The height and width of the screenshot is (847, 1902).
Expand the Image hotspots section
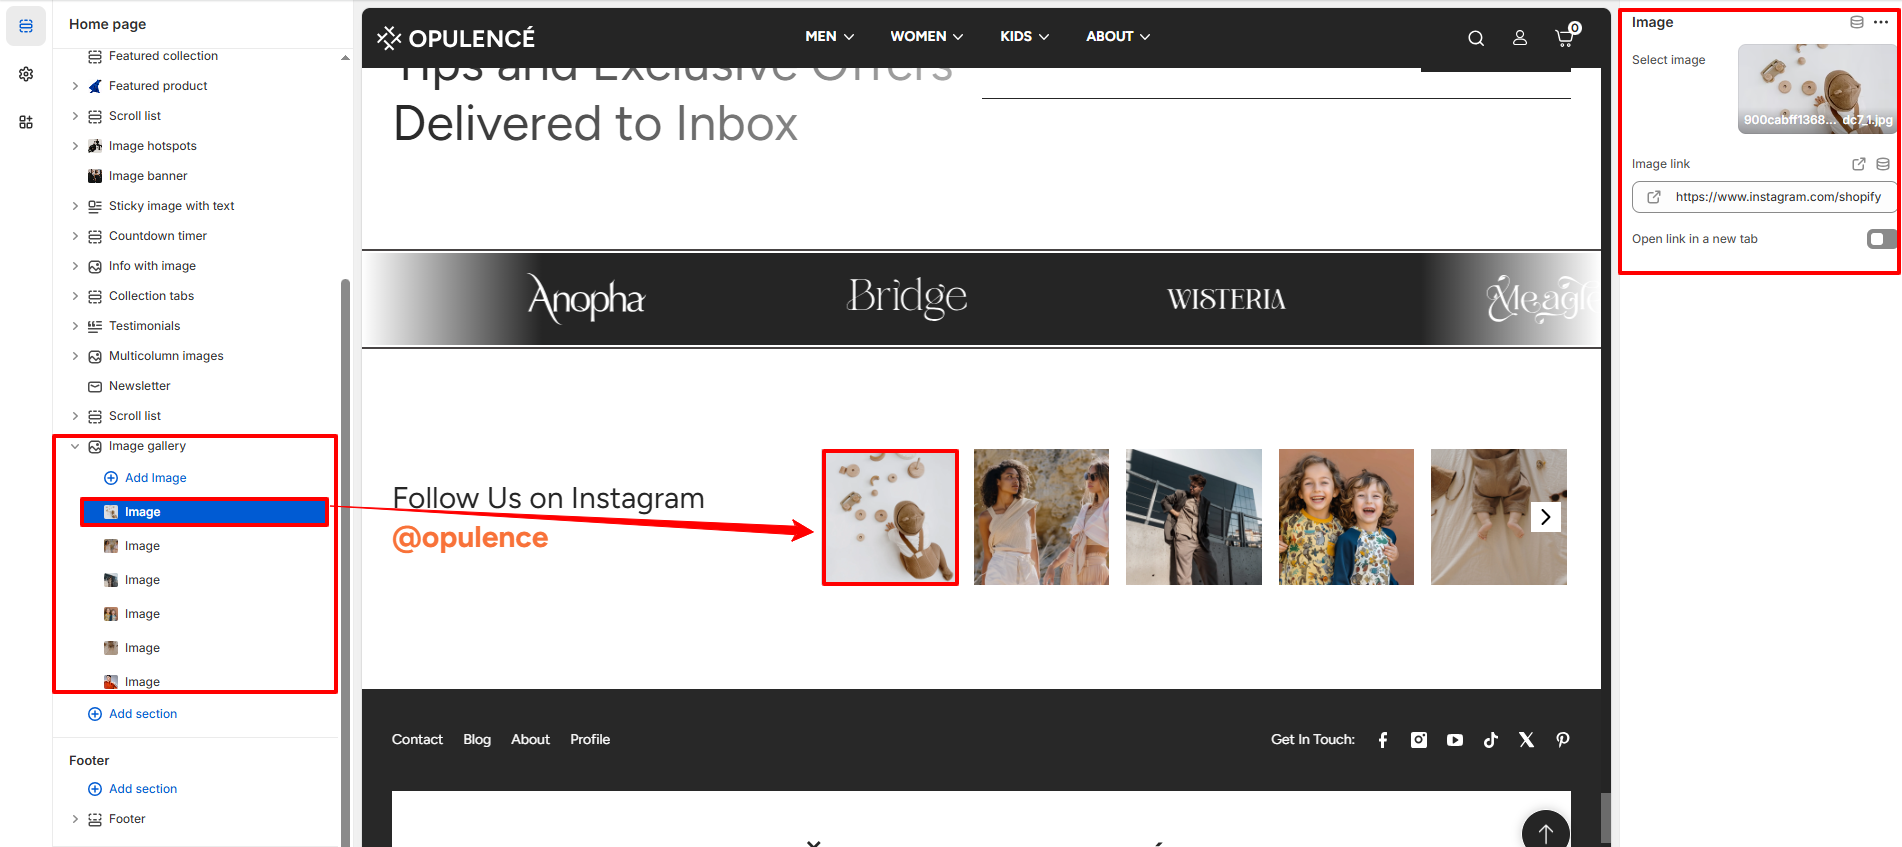point(75,146)
